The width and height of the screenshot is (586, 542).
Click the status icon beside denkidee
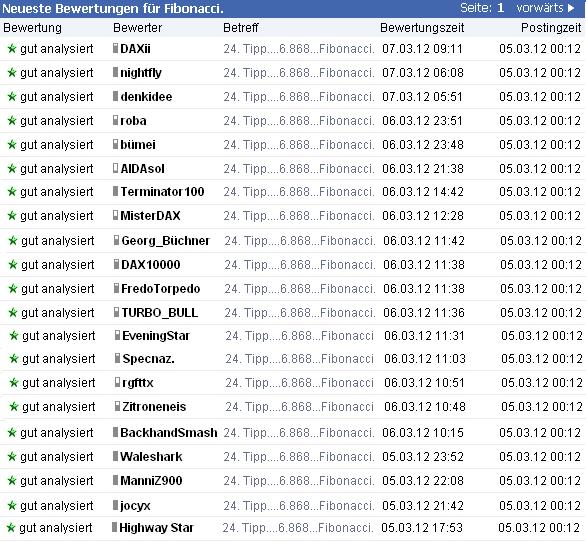click(115, 96)
